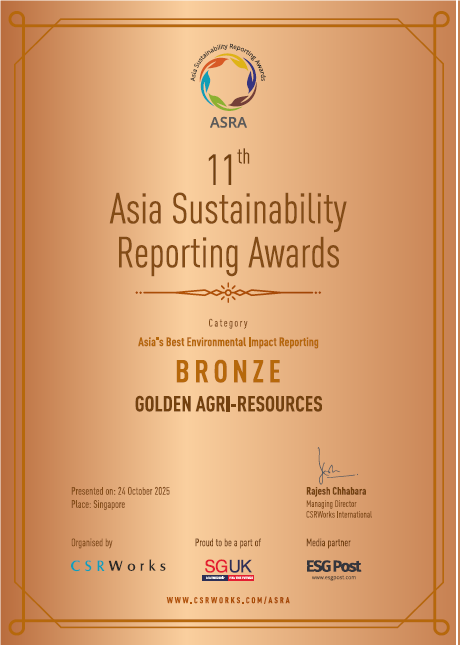Click the "ASRA" text under the logo

point(228,122)
